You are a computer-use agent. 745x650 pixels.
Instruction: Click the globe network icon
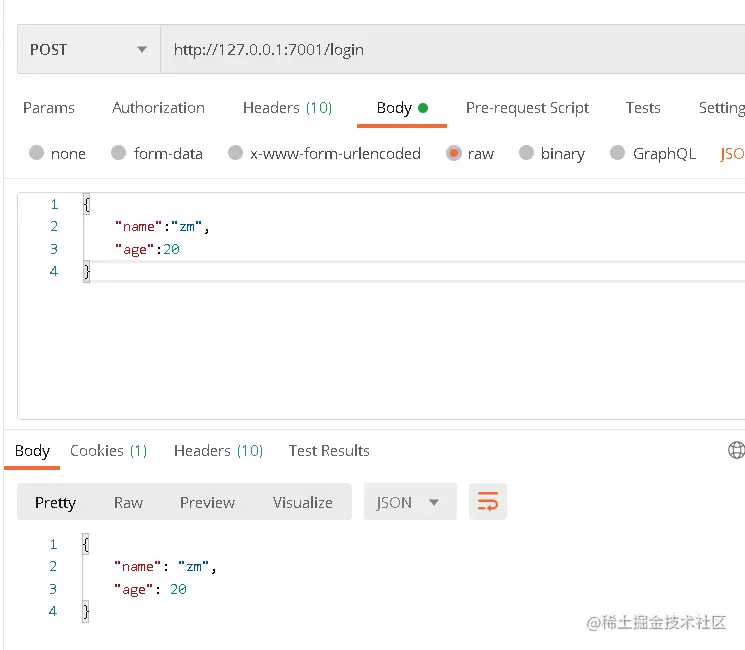click(736, 449)
